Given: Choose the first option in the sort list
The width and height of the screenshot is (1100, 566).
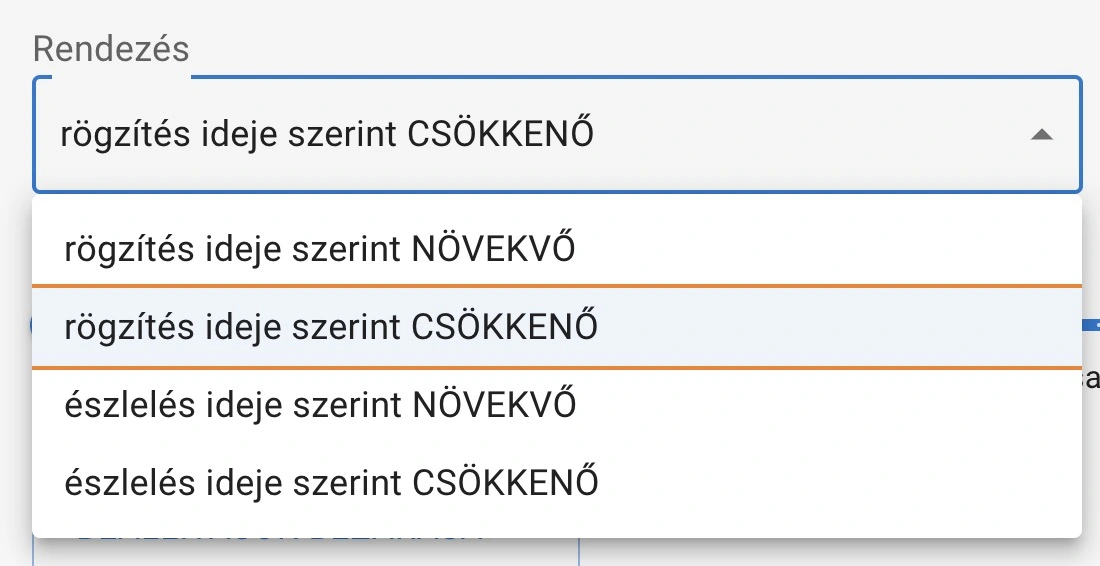Looking at the screenshot, I should coord(320,248).
